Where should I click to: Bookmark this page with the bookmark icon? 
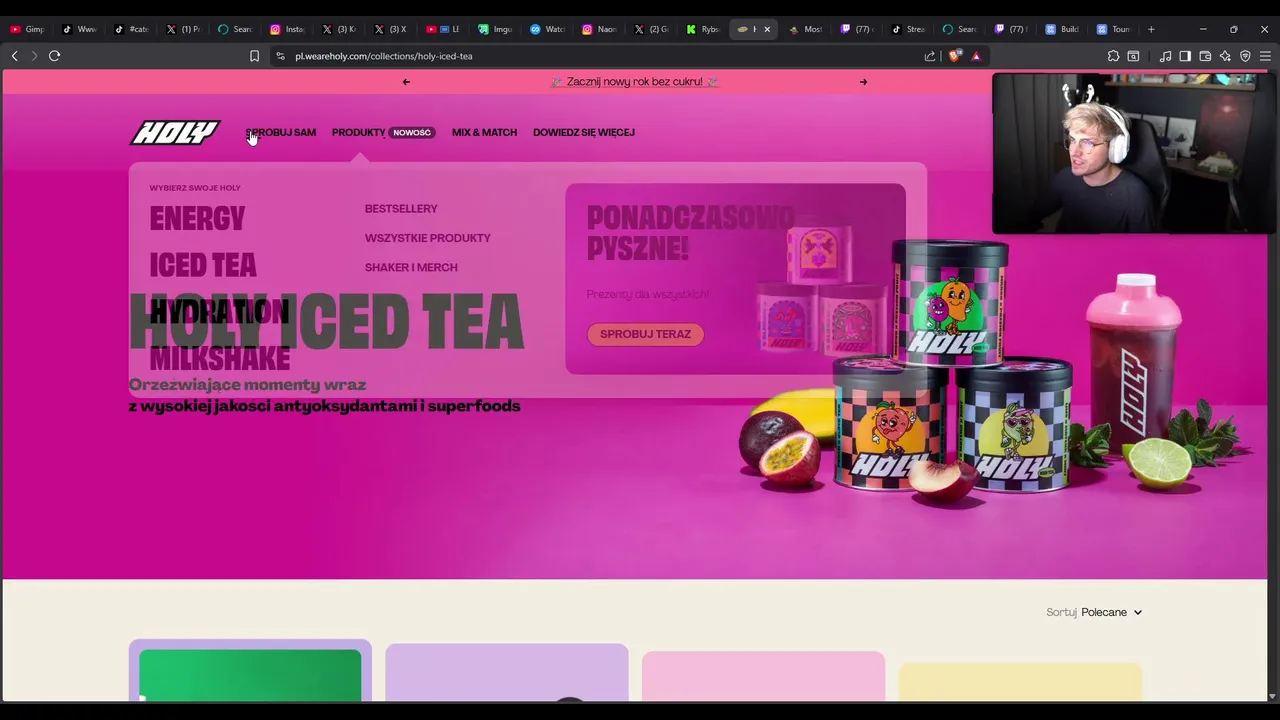pos(254,56)
